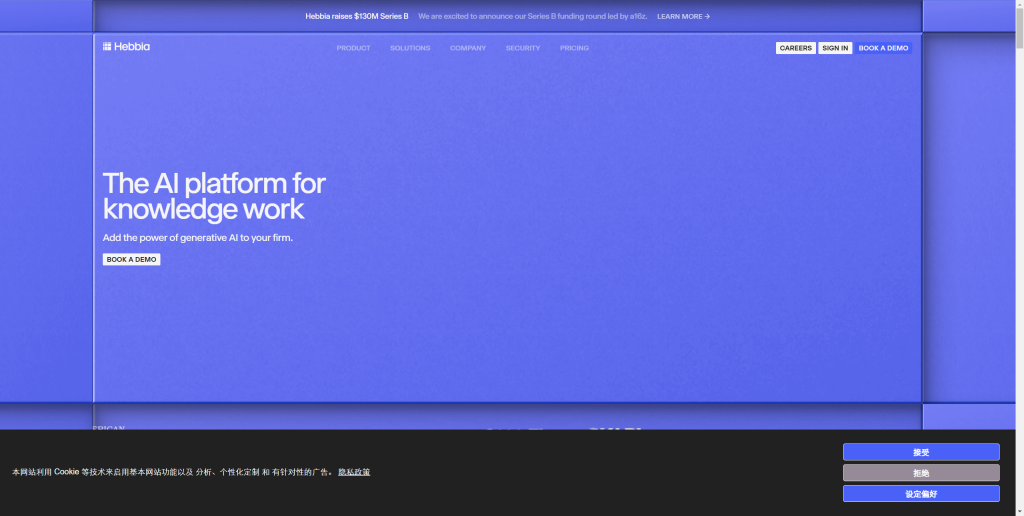This screenshot has height=516, width=1024.
Task: Click 'The AI platform for knowledge work' headline
Action: [214, 196]
